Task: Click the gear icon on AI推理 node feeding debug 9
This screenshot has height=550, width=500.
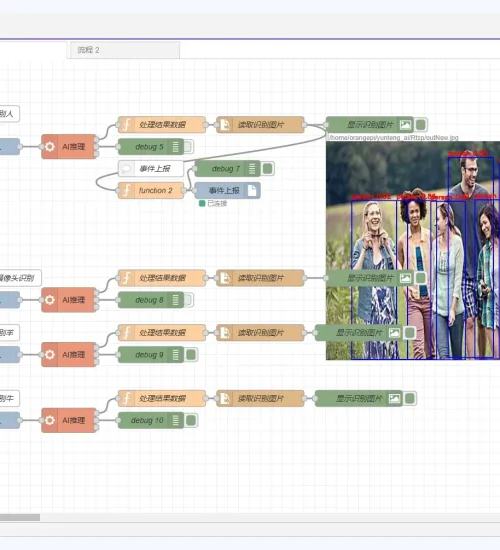Action: 50,355
